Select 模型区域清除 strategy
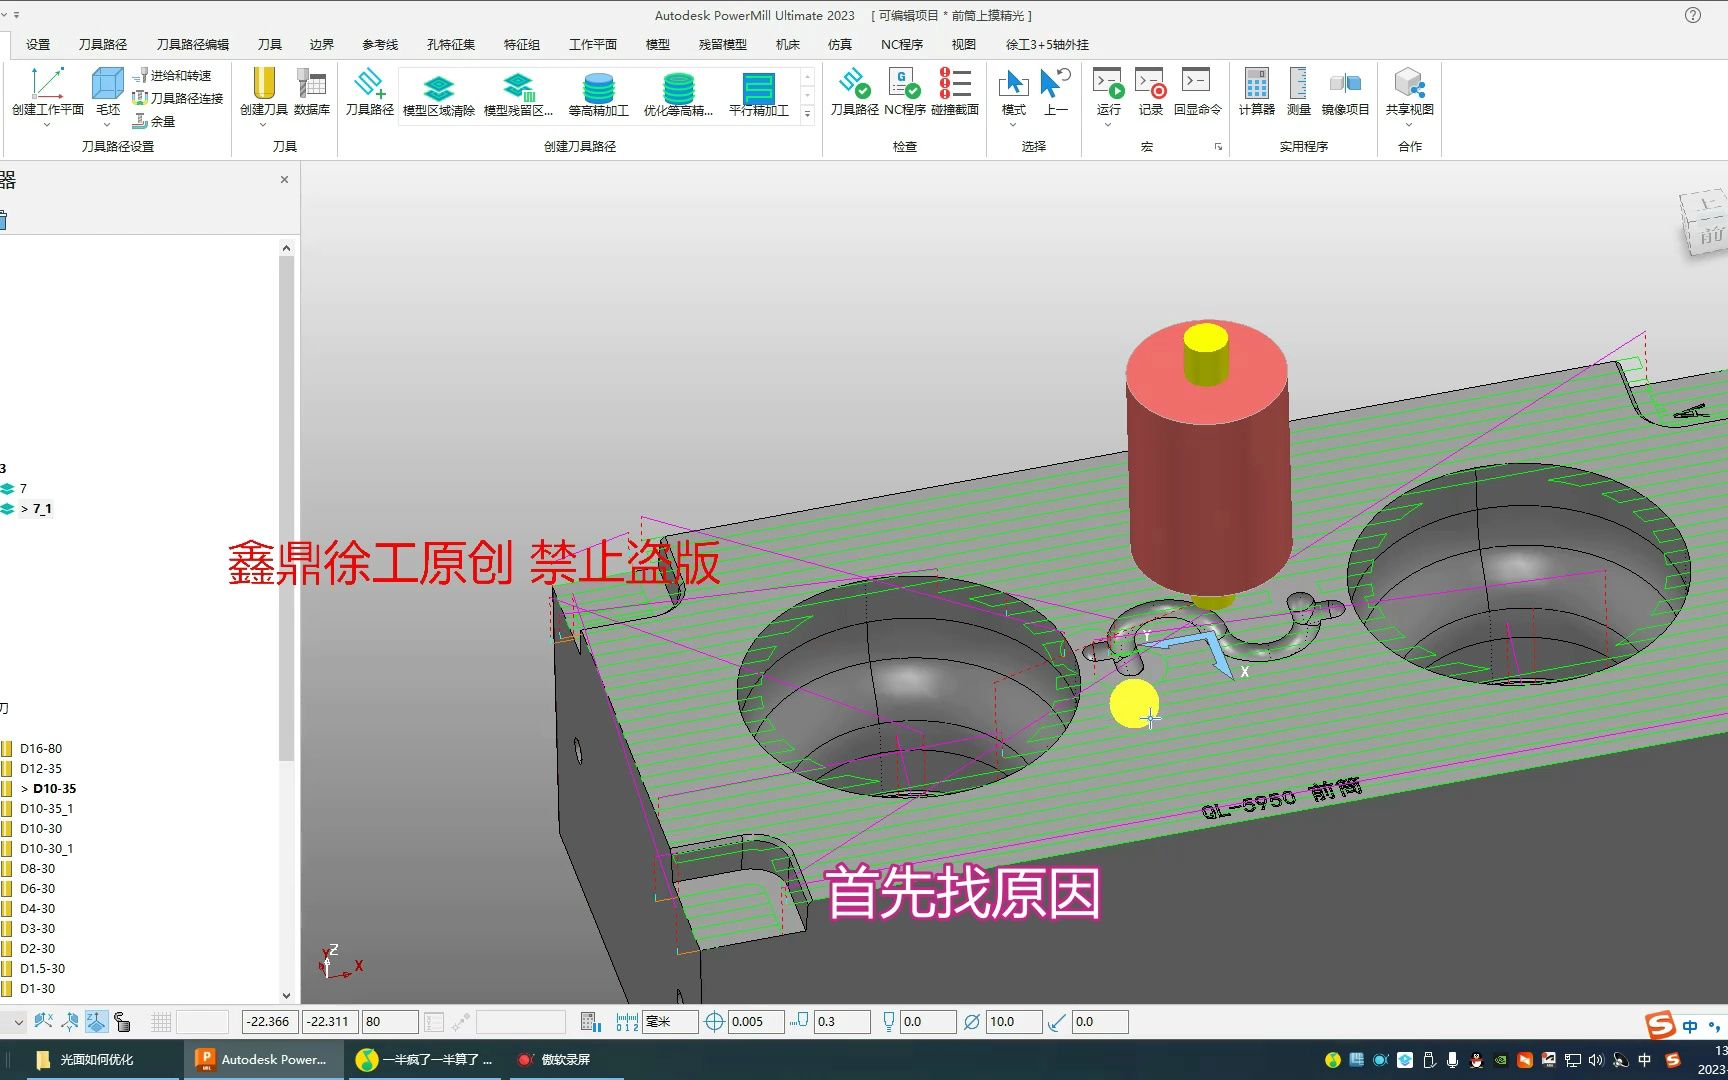This screenshot has height=1080, width=1728. (439, 96)
